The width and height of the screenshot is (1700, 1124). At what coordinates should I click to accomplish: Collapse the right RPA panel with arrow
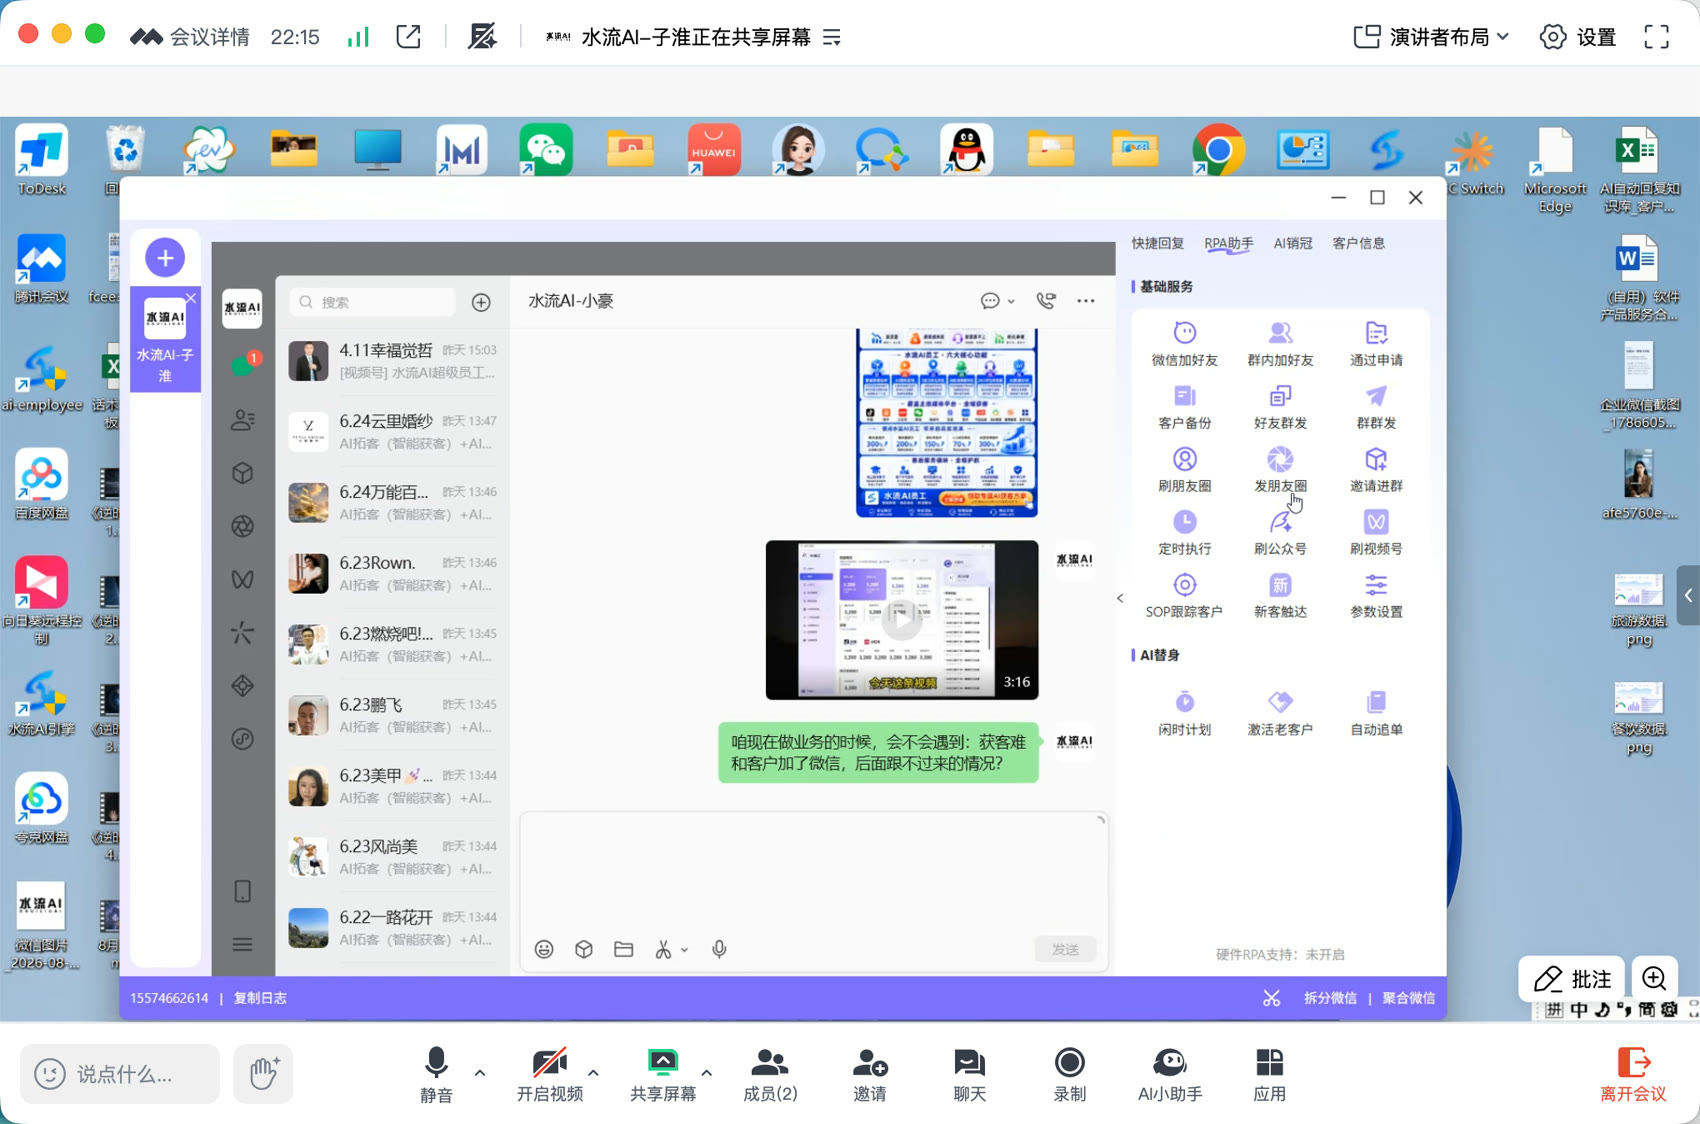click(x=1120, y=598)
